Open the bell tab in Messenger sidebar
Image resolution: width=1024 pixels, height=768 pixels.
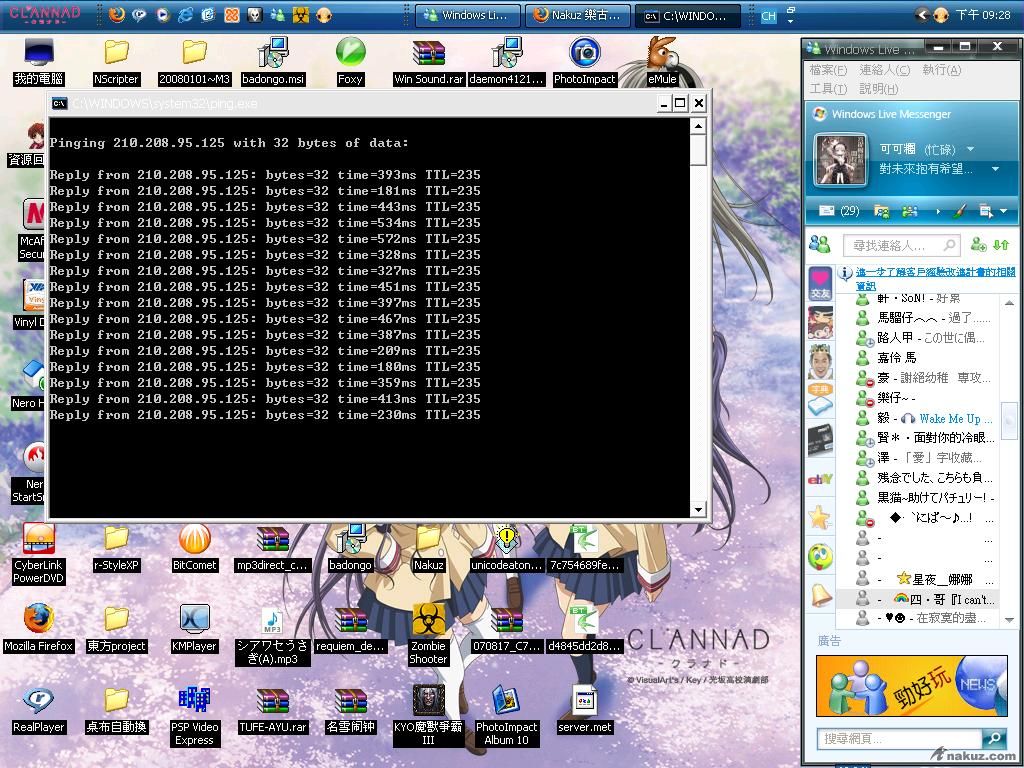click(820, 595)
